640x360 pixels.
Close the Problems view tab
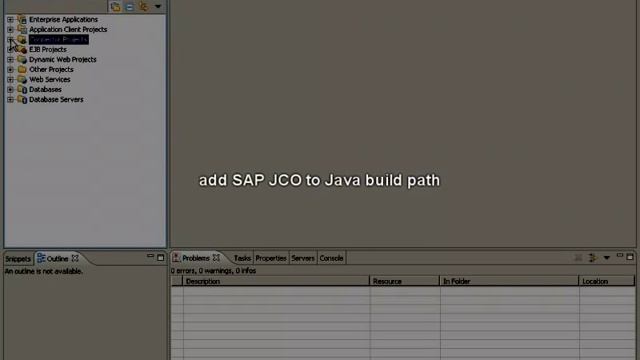coord(216,258)
